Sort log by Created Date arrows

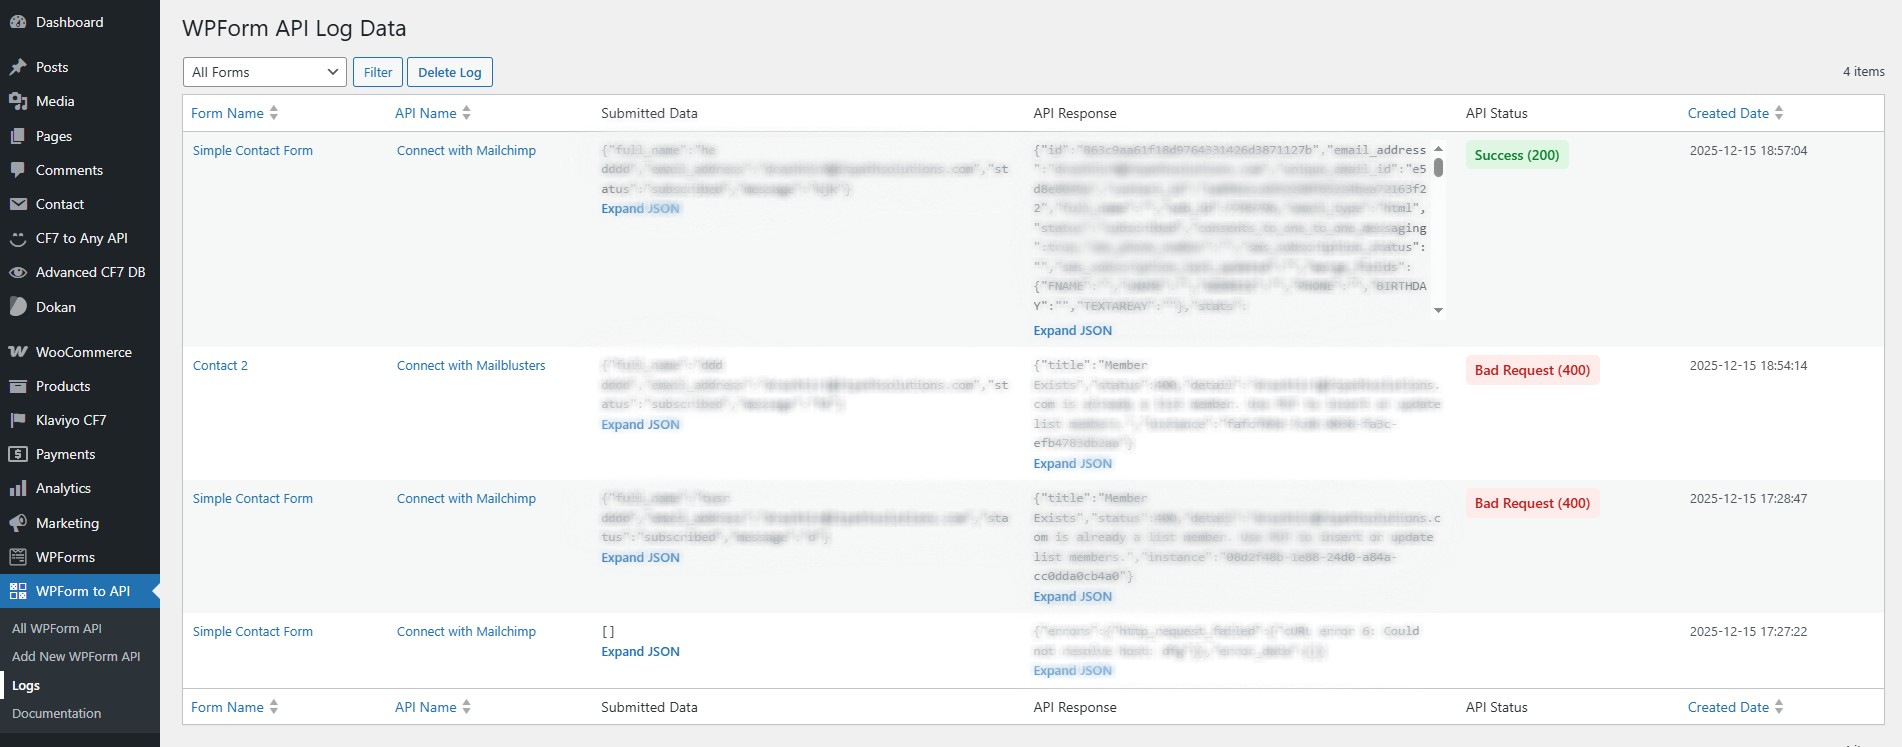coord(1779,113)
